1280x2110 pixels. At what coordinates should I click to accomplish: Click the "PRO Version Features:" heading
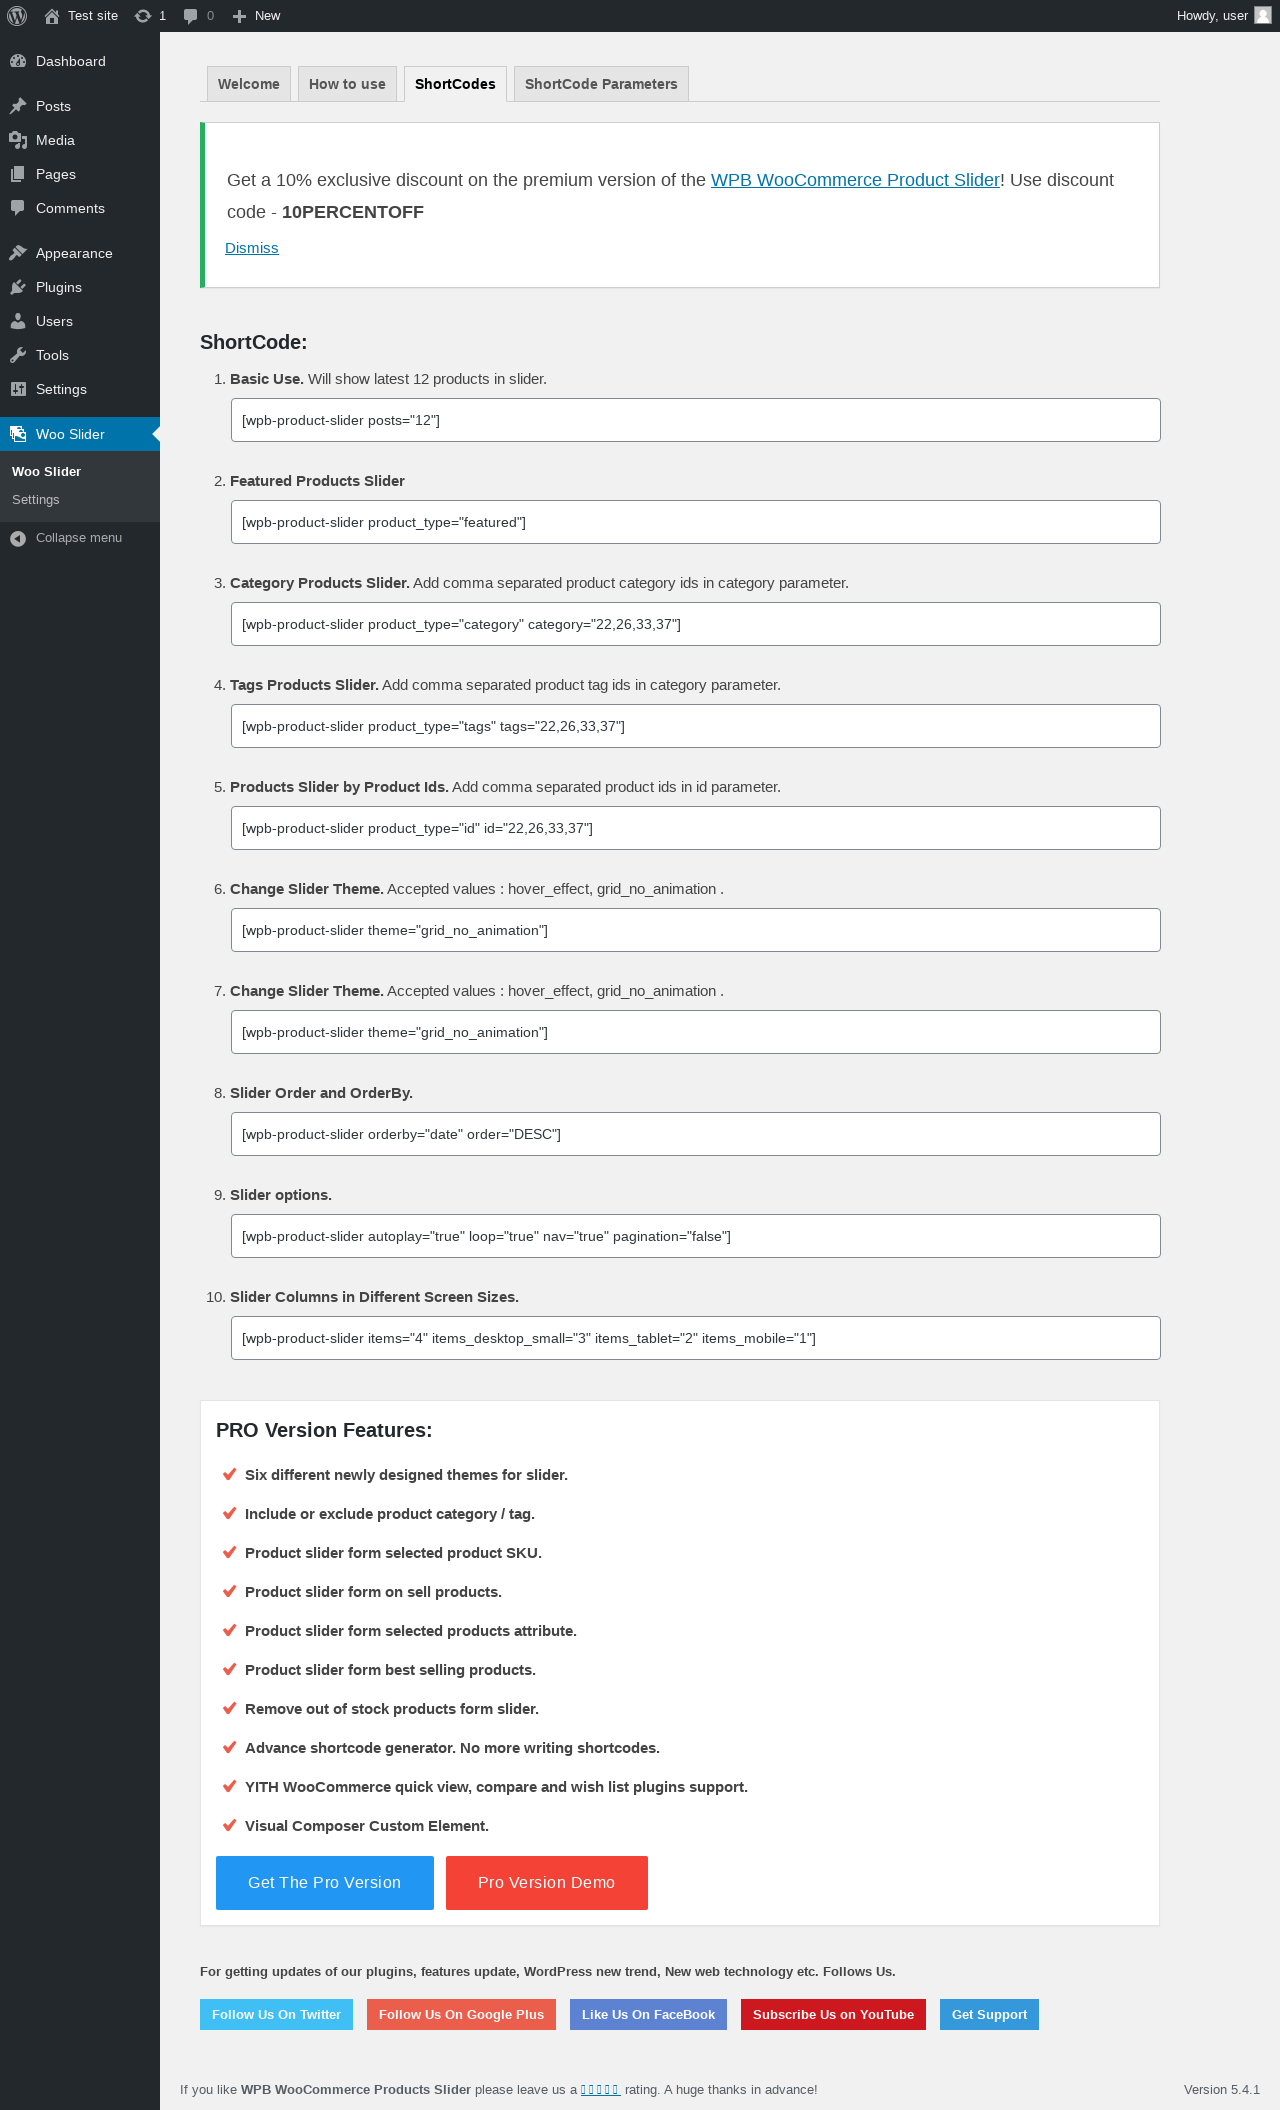(x=324, y=1430)
